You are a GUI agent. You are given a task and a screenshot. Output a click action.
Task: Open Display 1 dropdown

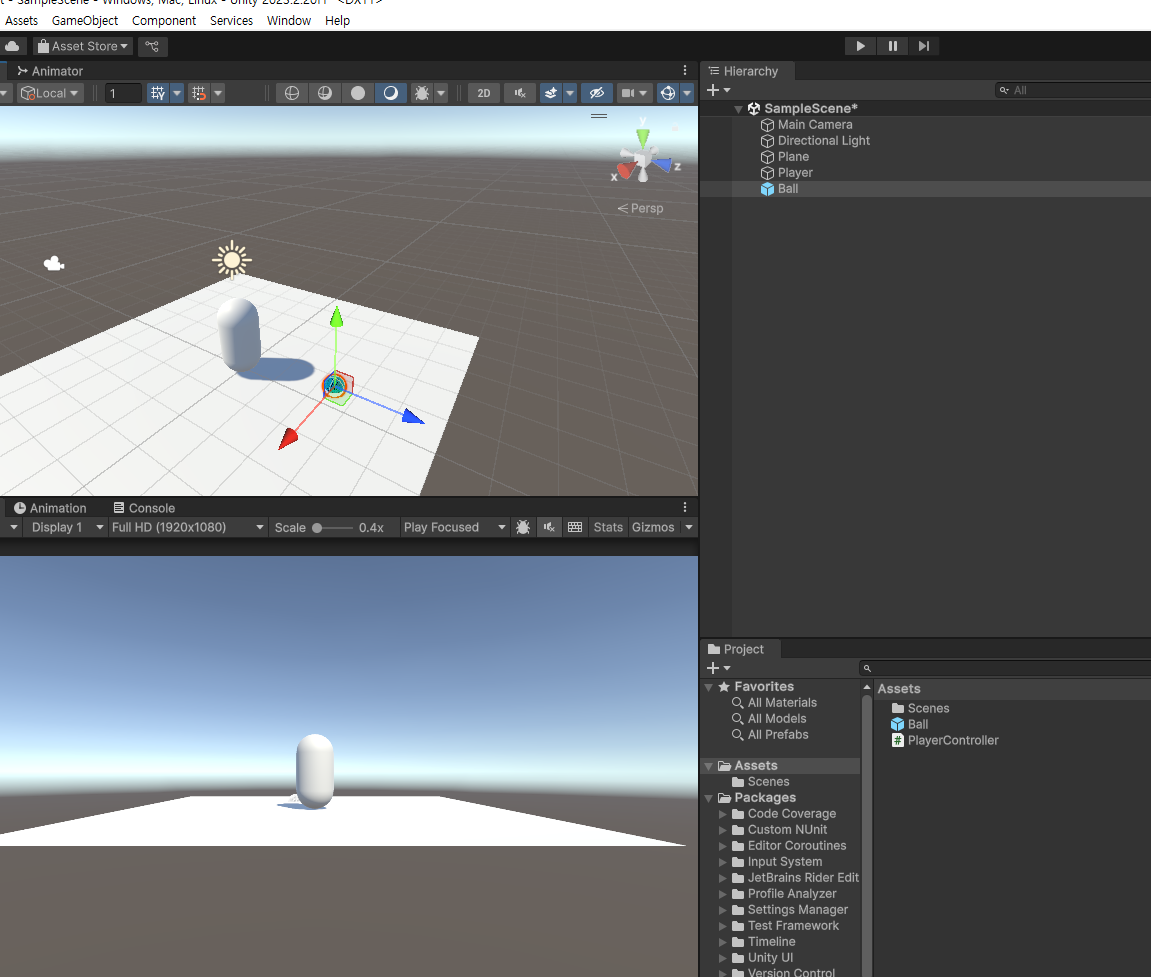[x=66, y=527]
